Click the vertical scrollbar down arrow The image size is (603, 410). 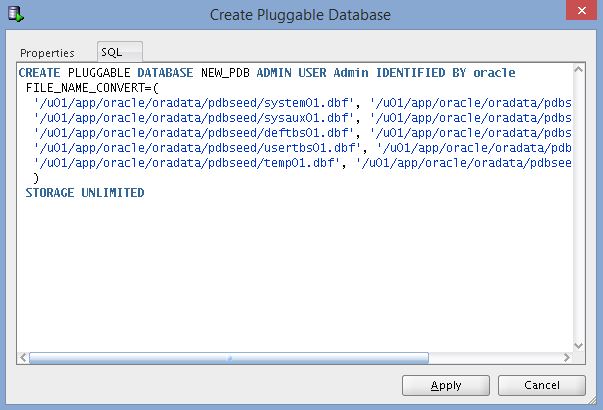(x=578, y=345)
